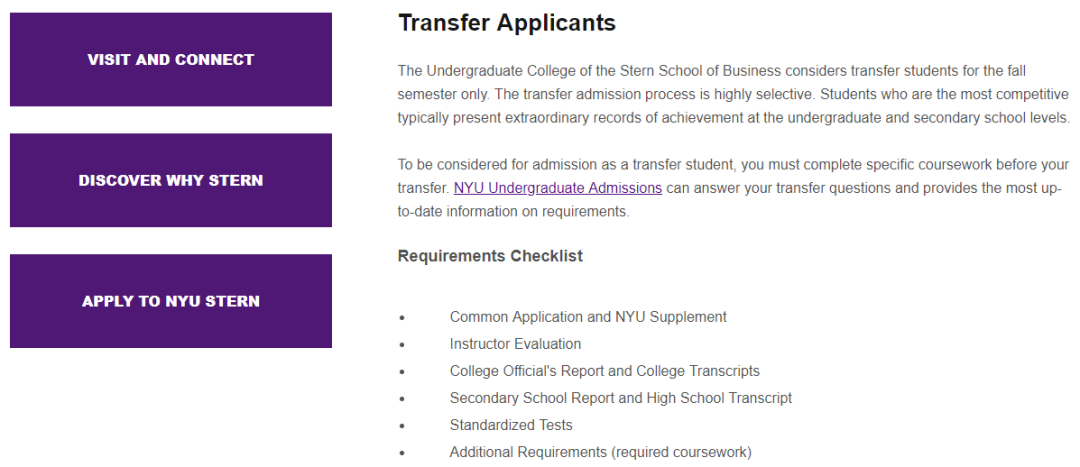Click the paragraph starting "To be considered"
Image resolution: width=1080 pixels, height=467 pixels.
point(734,188)
